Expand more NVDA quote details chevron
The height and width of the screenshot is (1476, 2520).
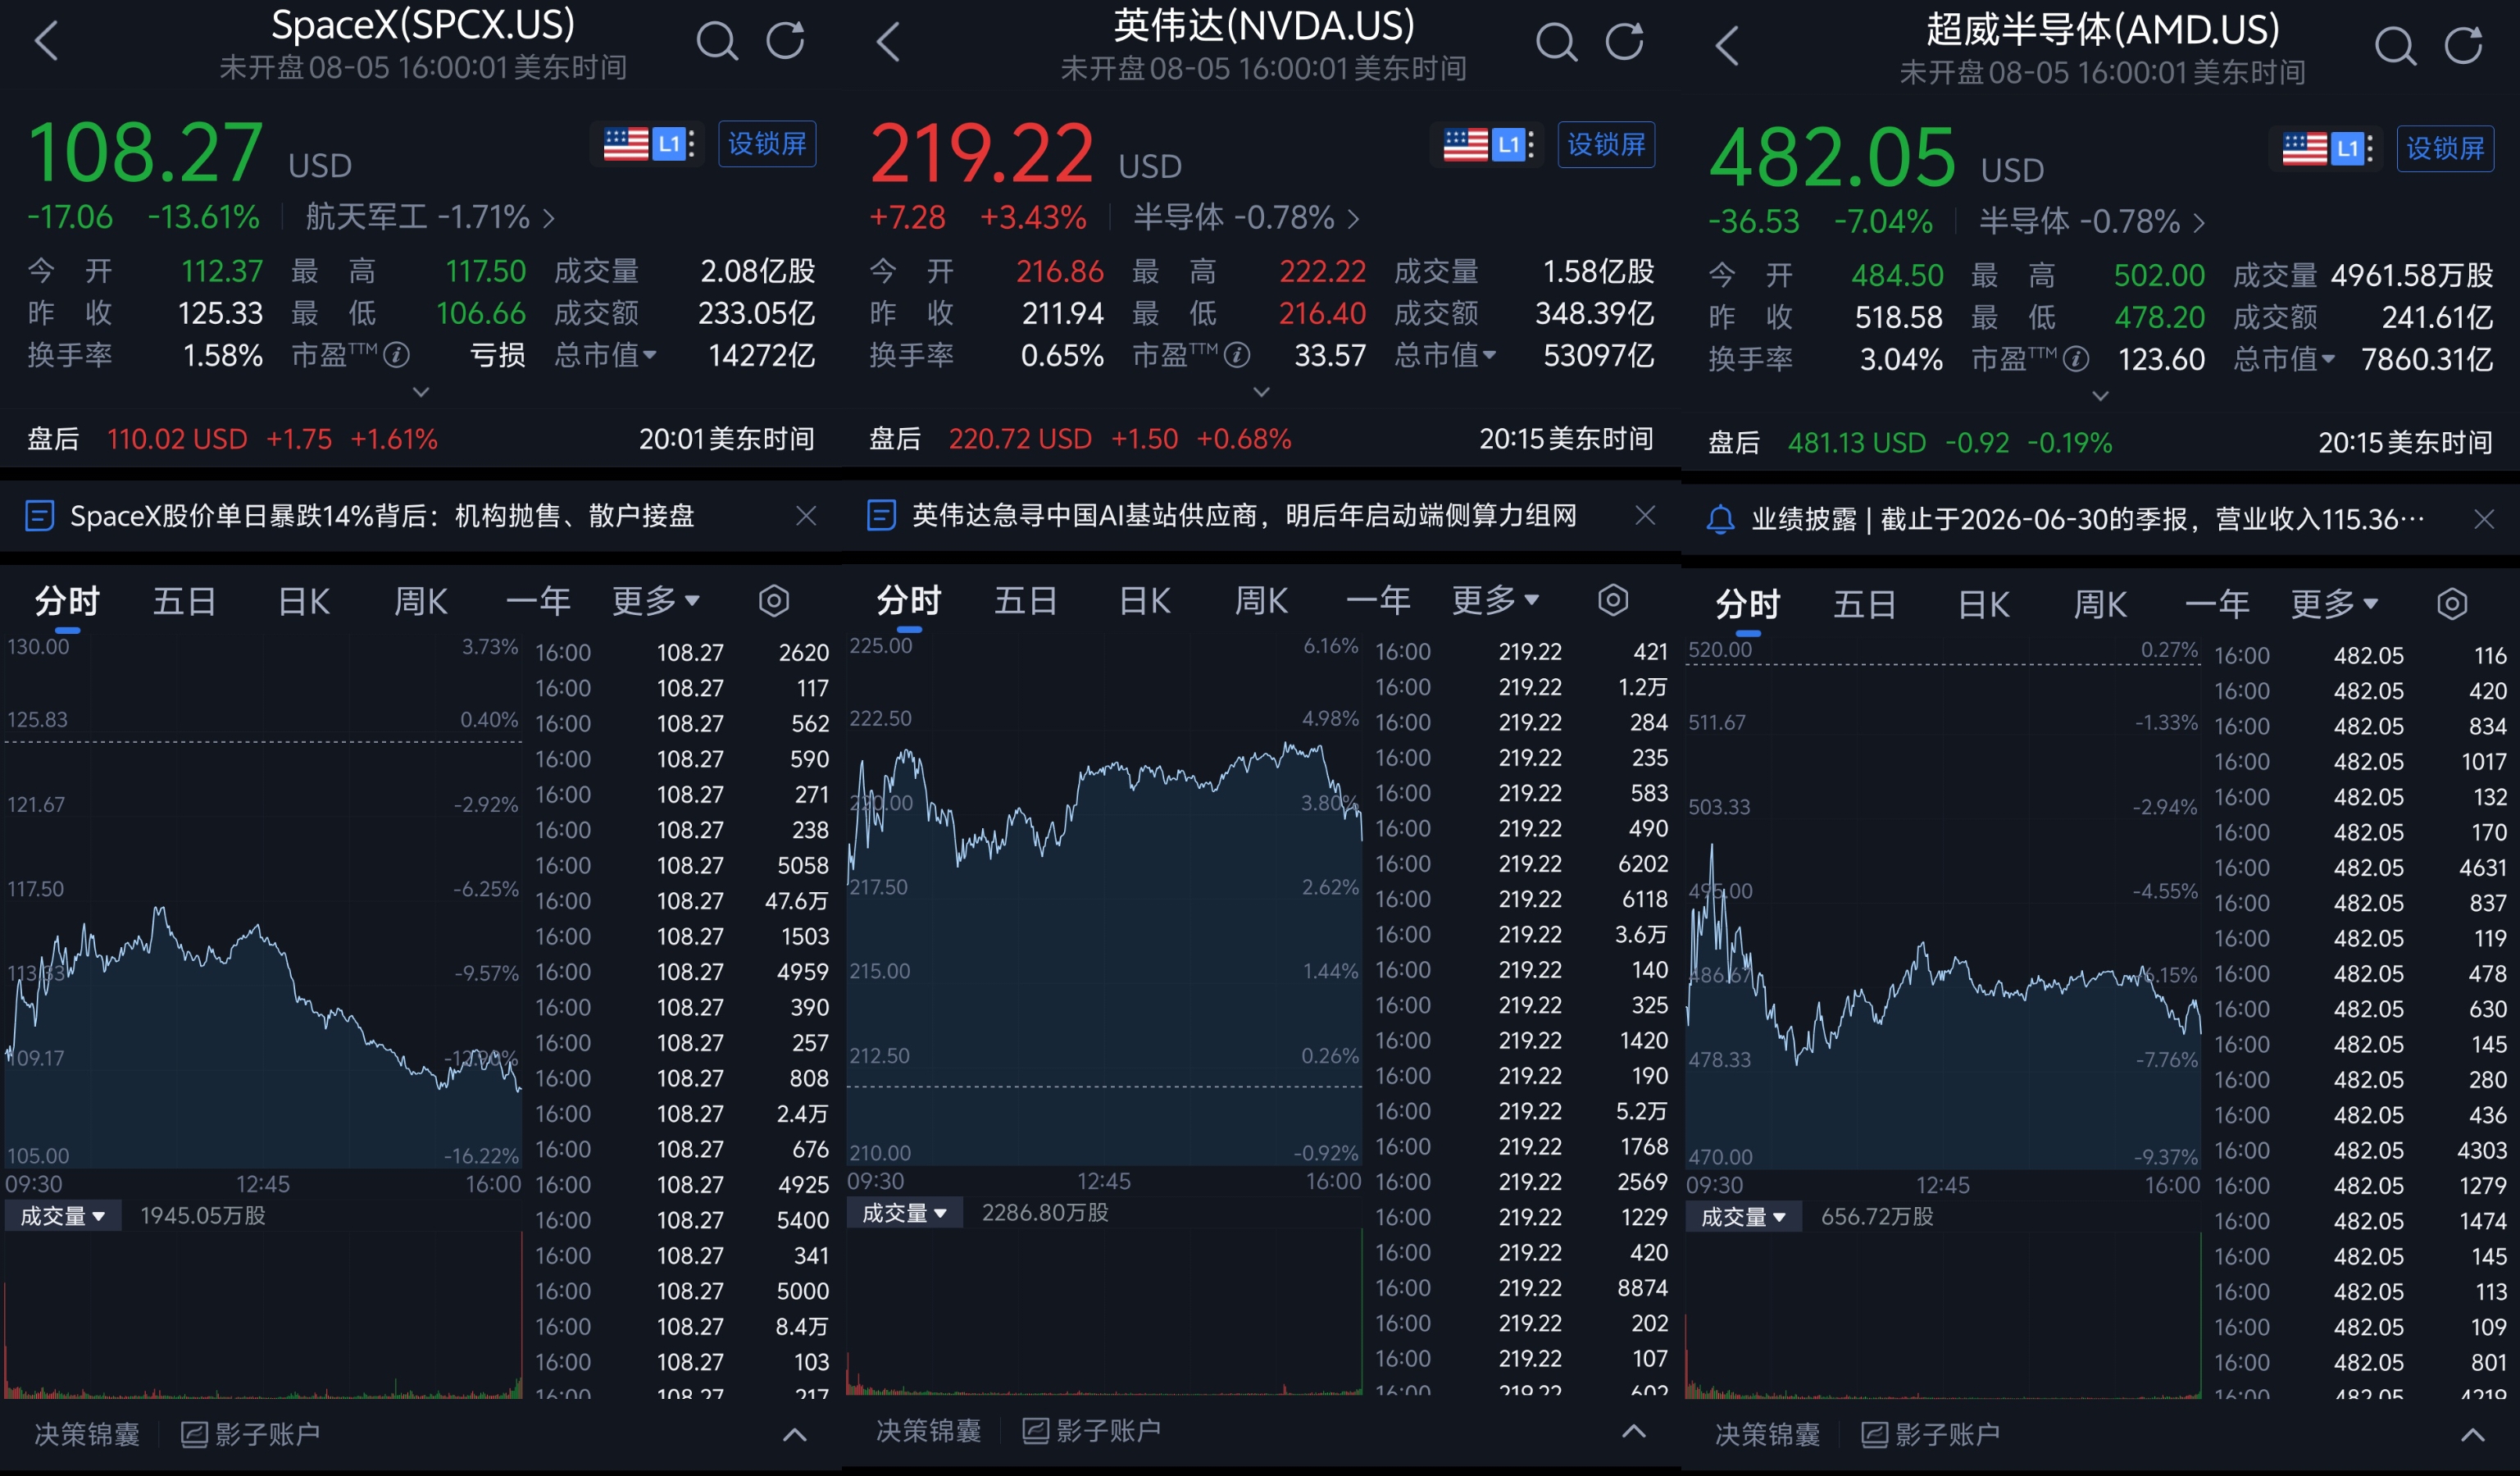(1262, 392)
